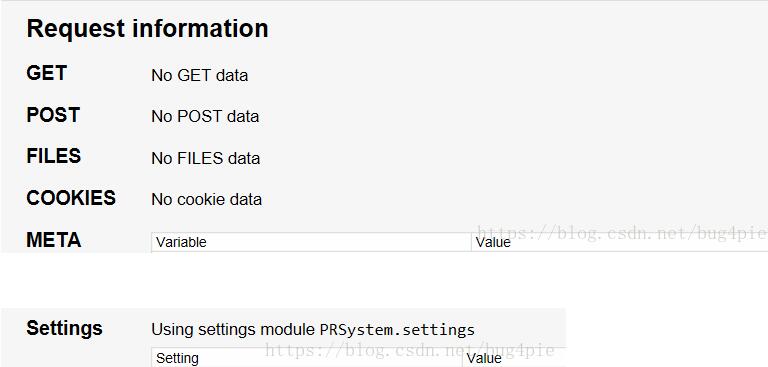
Task: Select the COOKIES section label
Action: [x=71, y=198]
